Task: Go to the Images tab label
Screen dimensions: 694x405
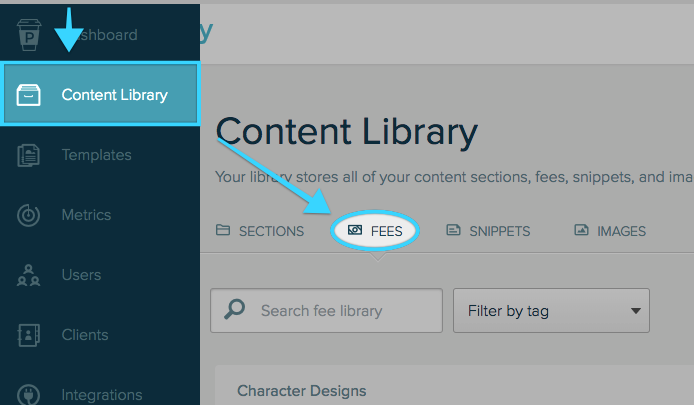Action: pos(621,231)
